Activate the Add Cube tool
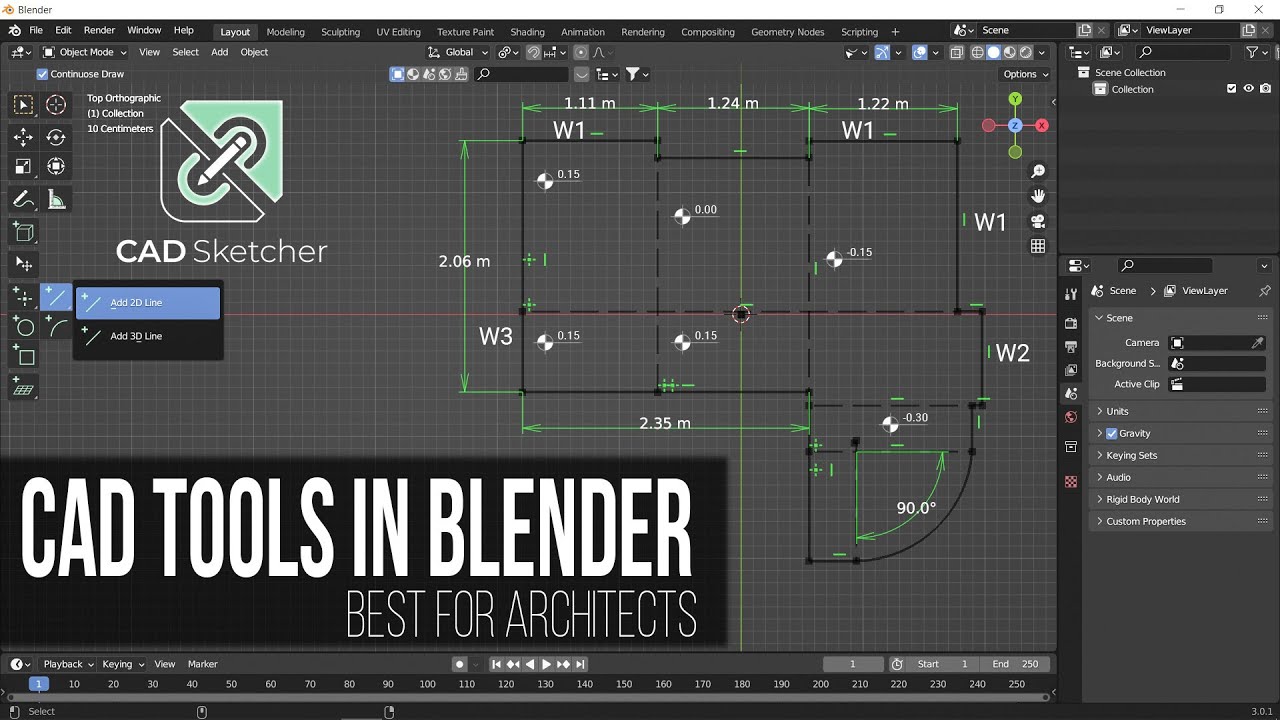This screenshot has width=1280, height=720. [23, 232]
